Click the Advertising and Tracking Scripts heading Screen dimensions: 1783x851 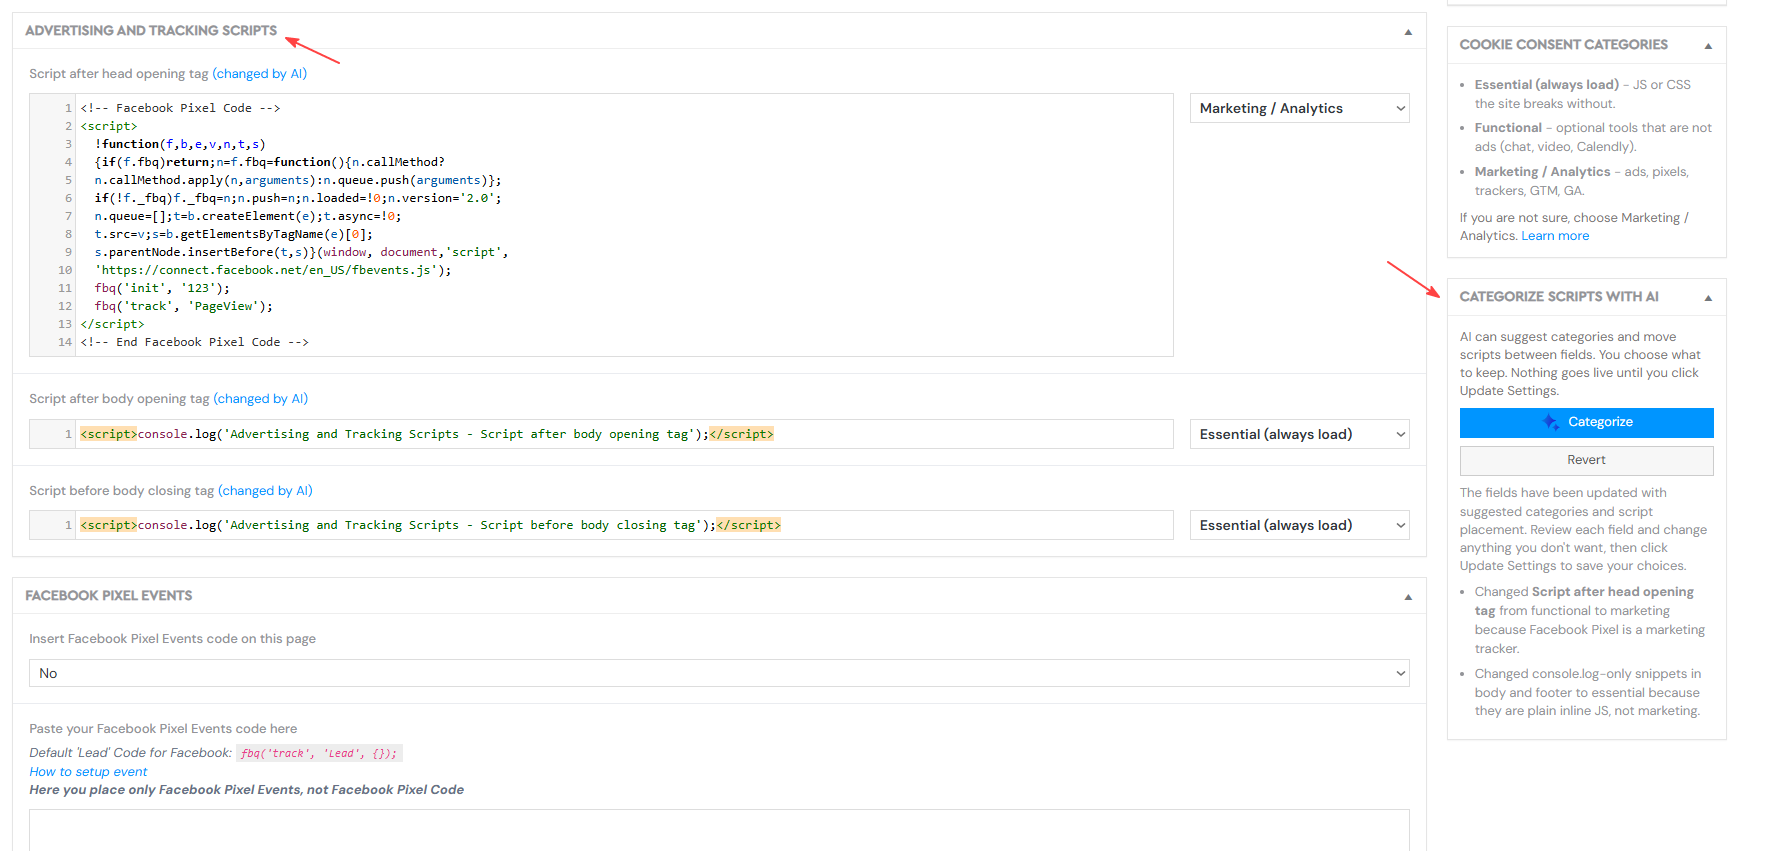click(151, 31)
